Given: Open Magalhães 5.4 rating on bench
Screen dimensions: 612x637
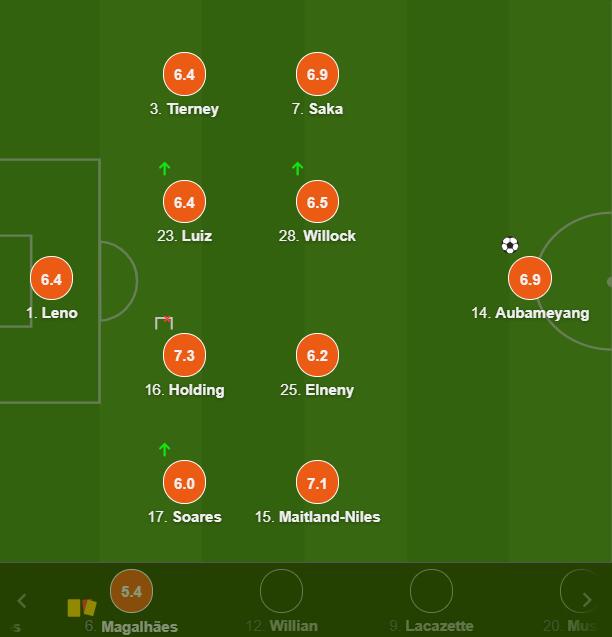Looking at the screenshot, I should tap(132, 591).
